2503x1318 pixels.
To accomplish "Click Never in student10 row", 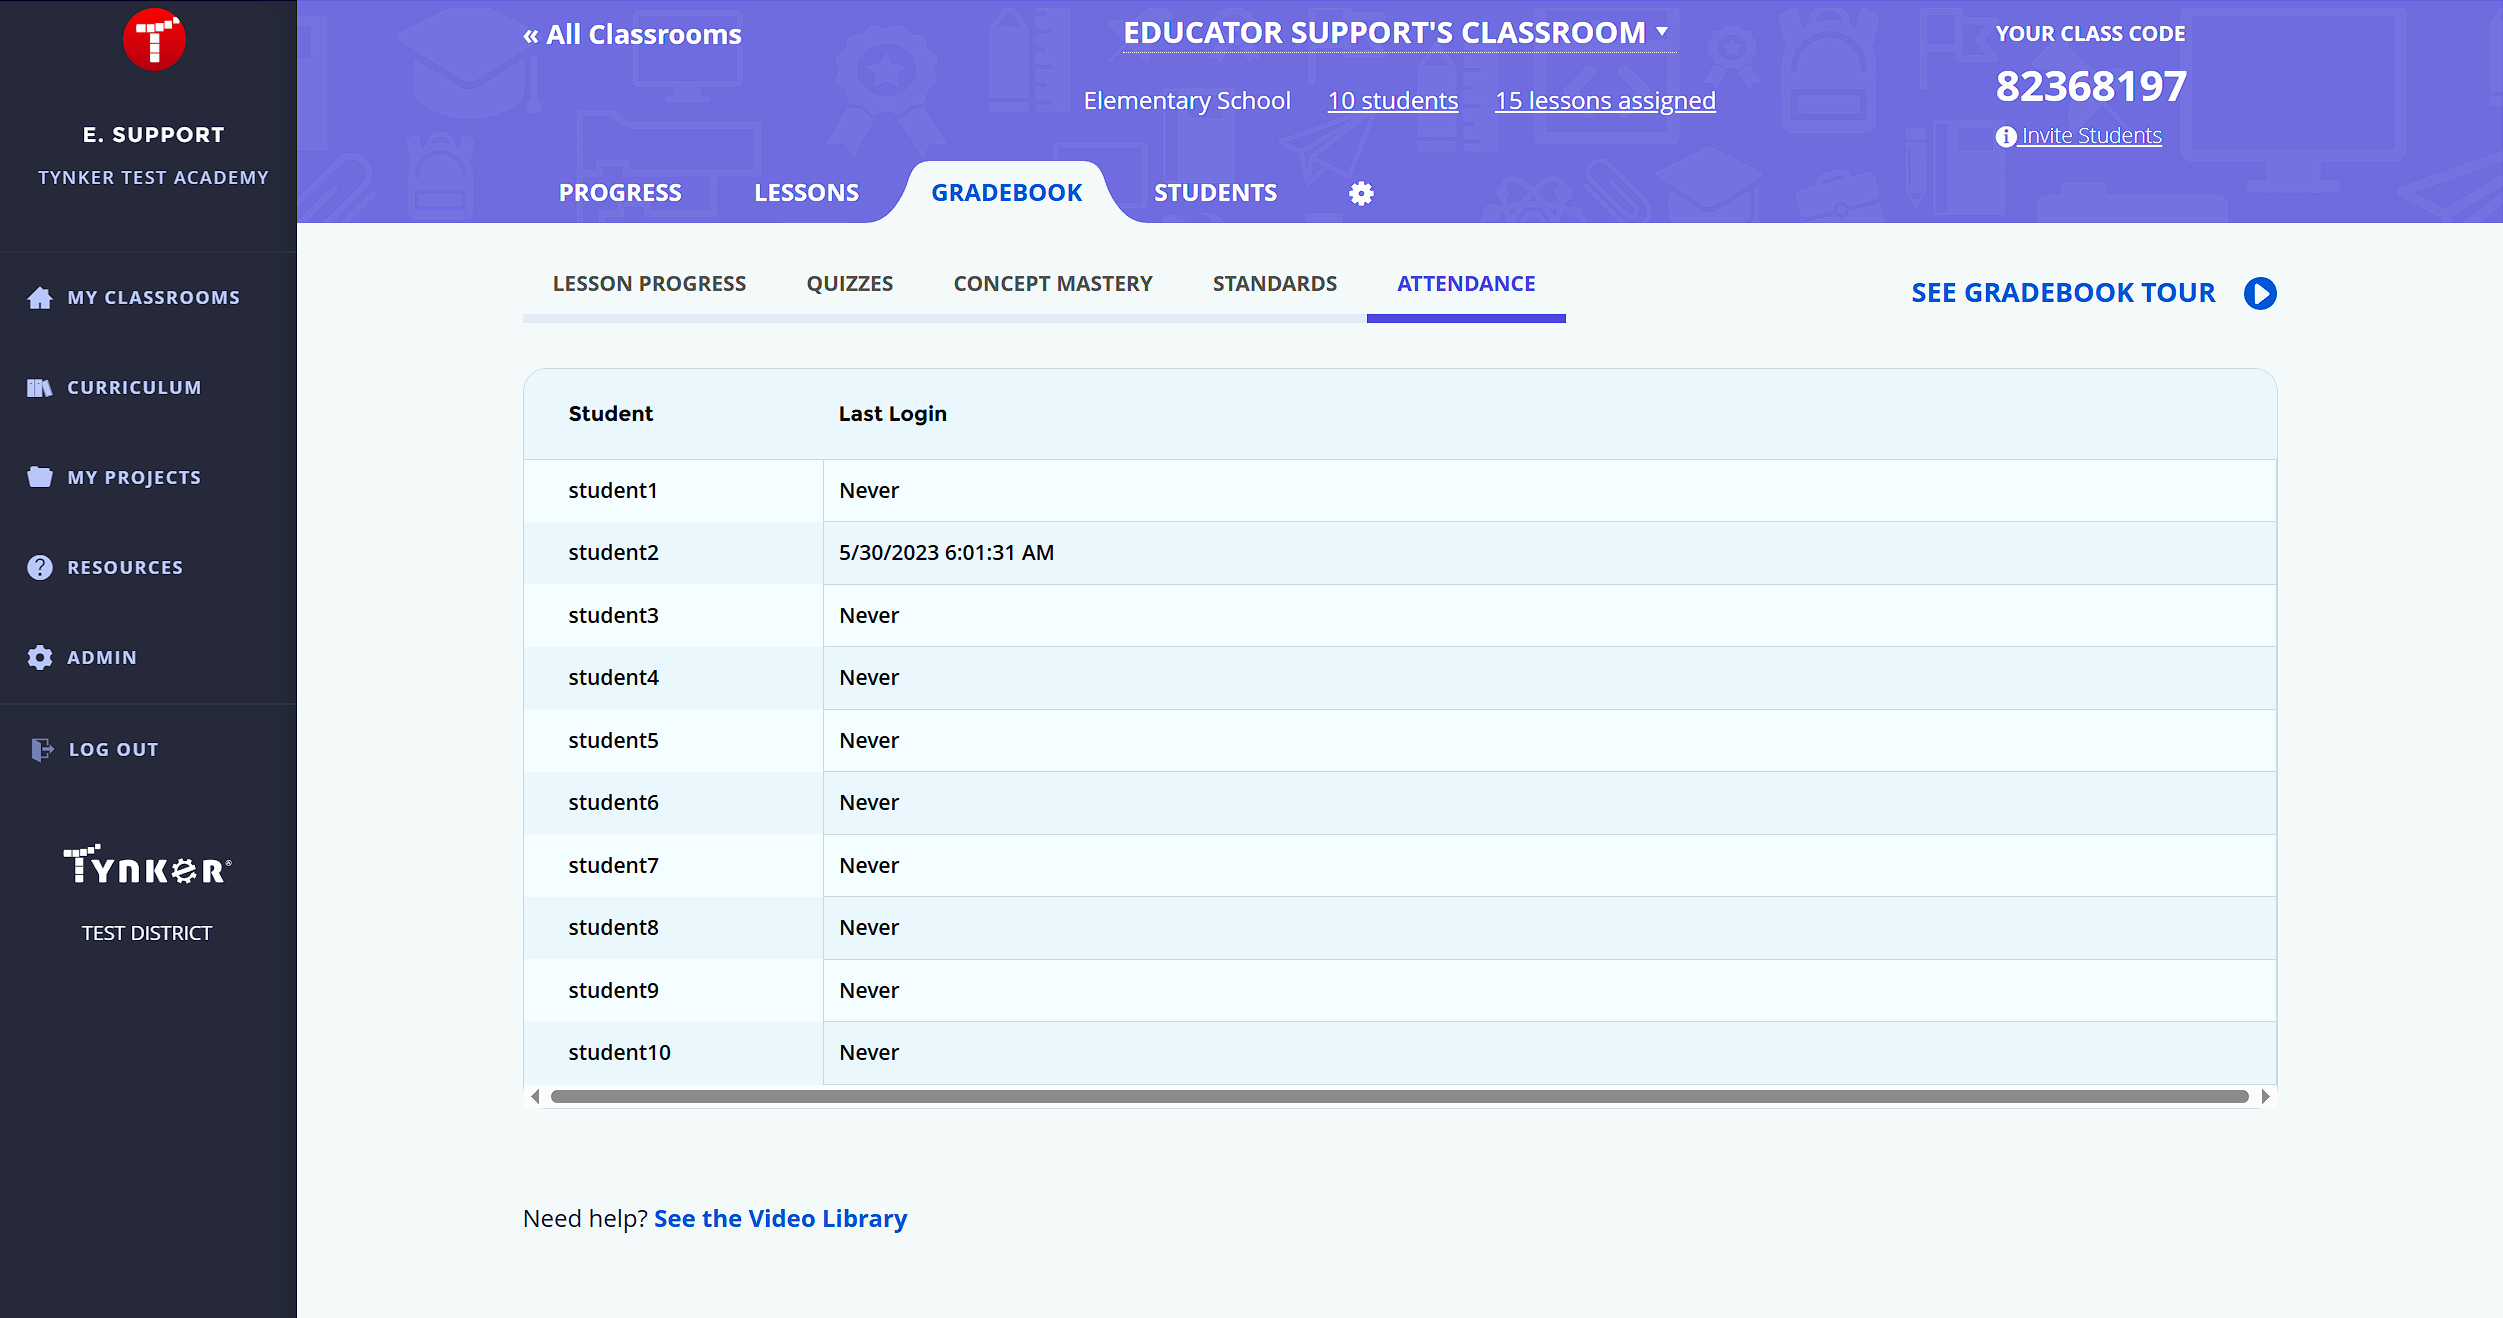I will click(869, 1053).
